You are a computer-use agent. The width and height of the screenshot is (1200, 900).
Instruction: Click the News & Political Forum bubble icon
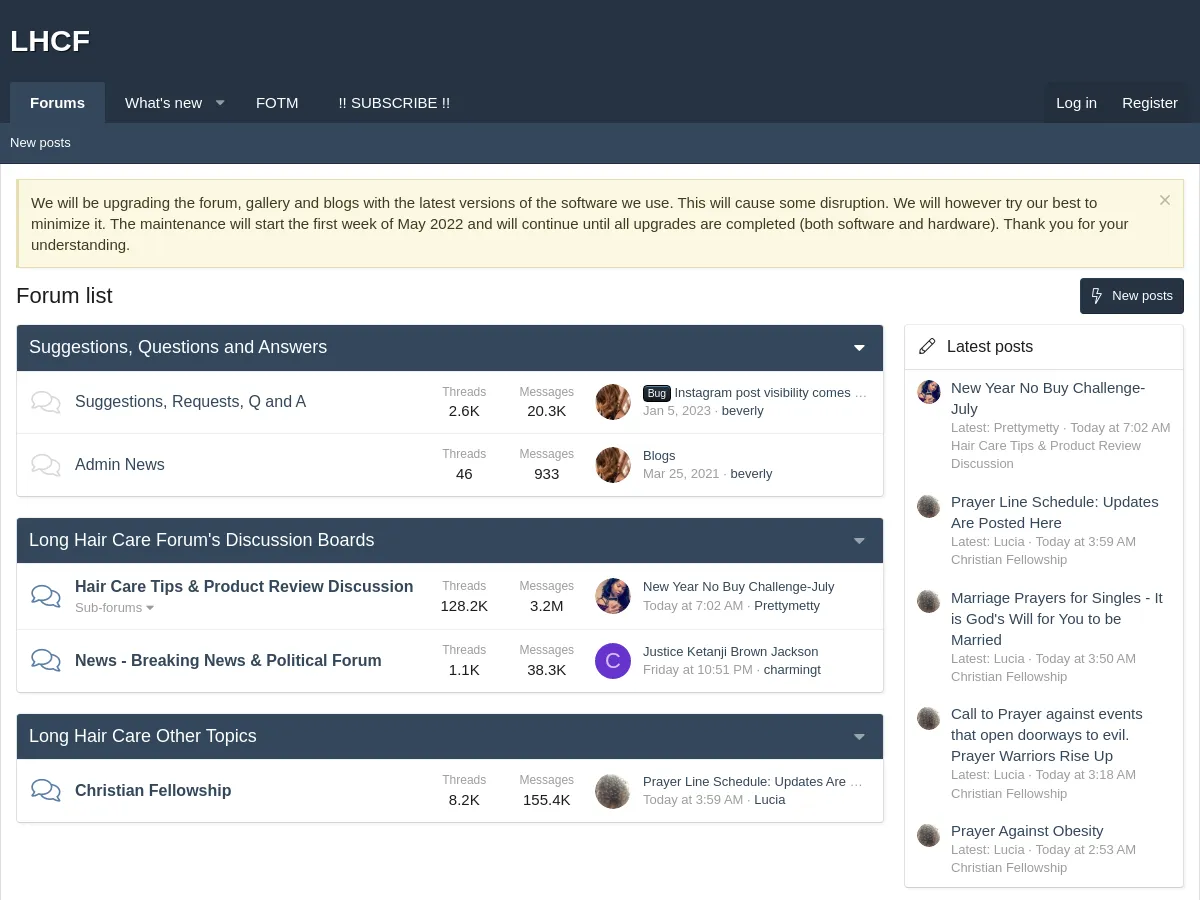46,660
